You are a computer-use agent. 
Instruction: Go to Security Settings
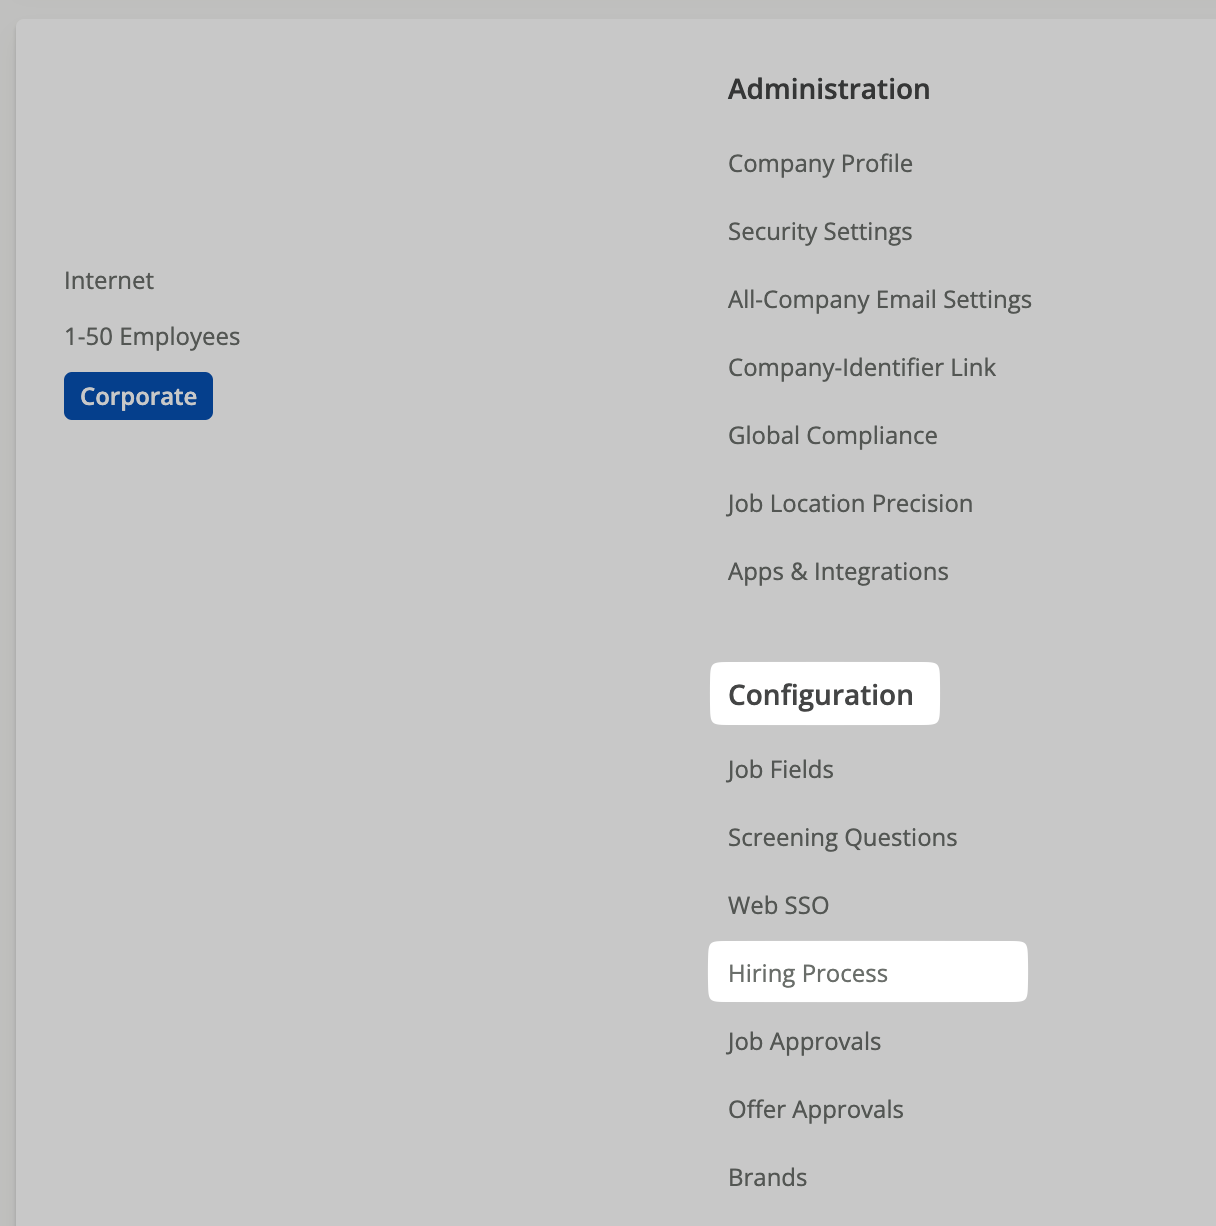(x=820, y=231)
